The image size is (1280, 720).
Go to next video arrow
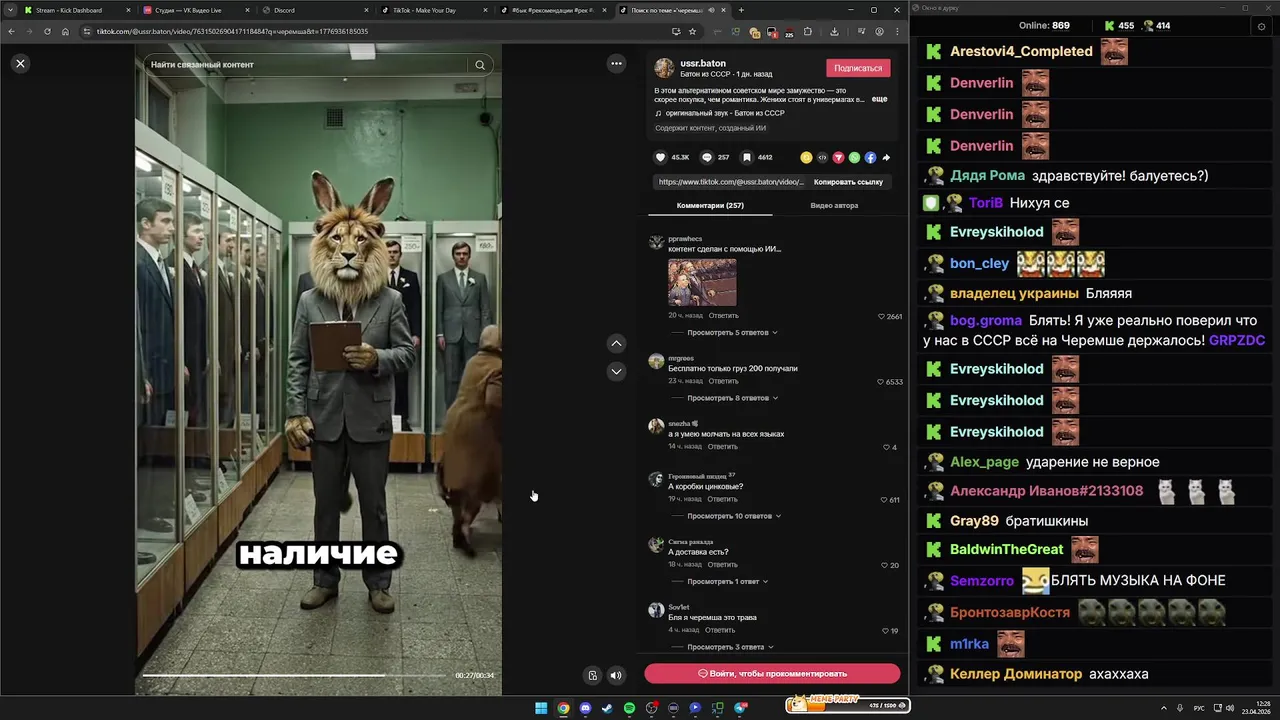[616, 371]
